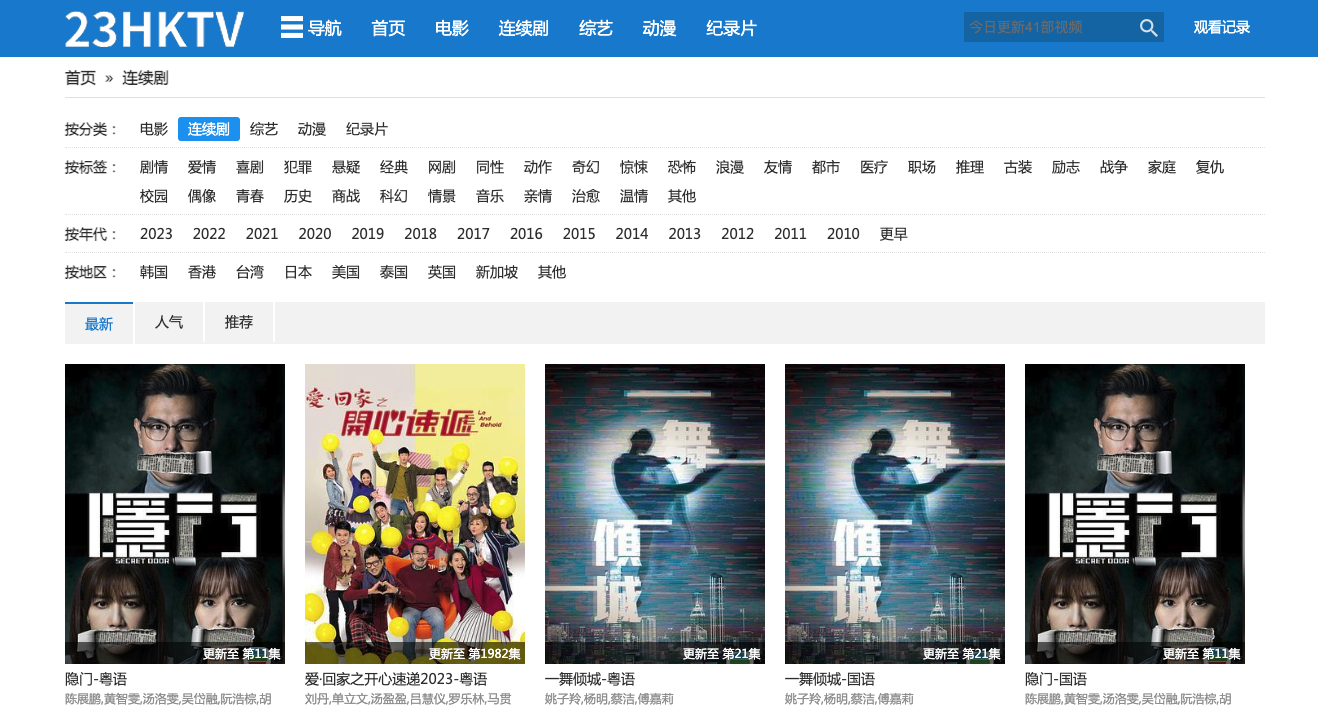Image resolution: width=1318 pixels, height=717 pixels.
Task: Click the search magnifier icon
Action: [x=1148, y=28]
